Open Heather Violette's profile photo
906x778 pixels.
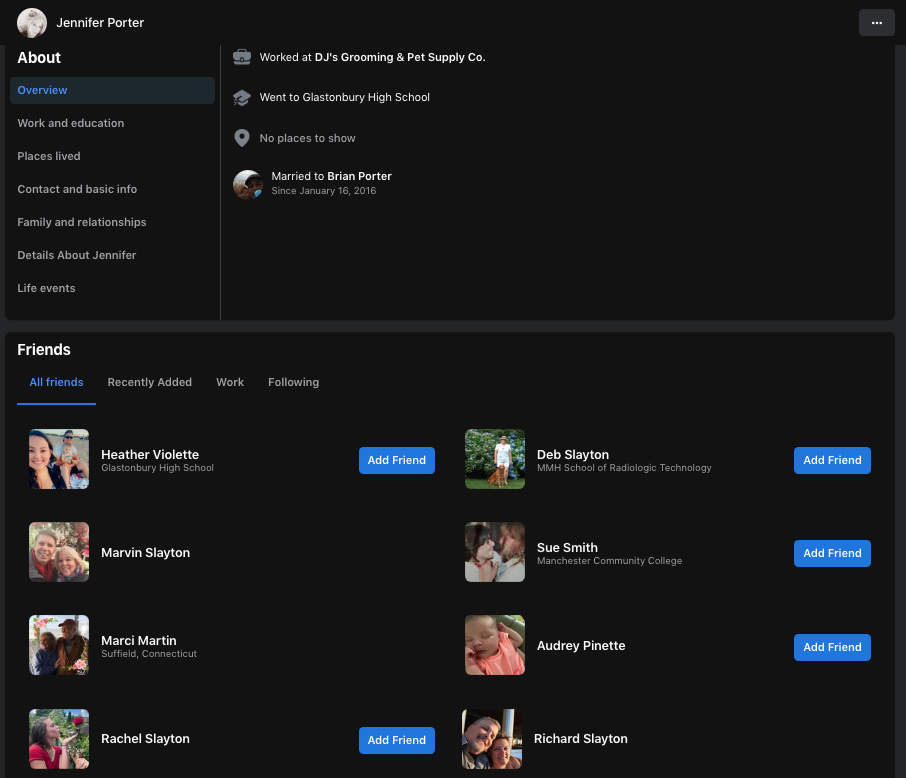tap(59, 459)
